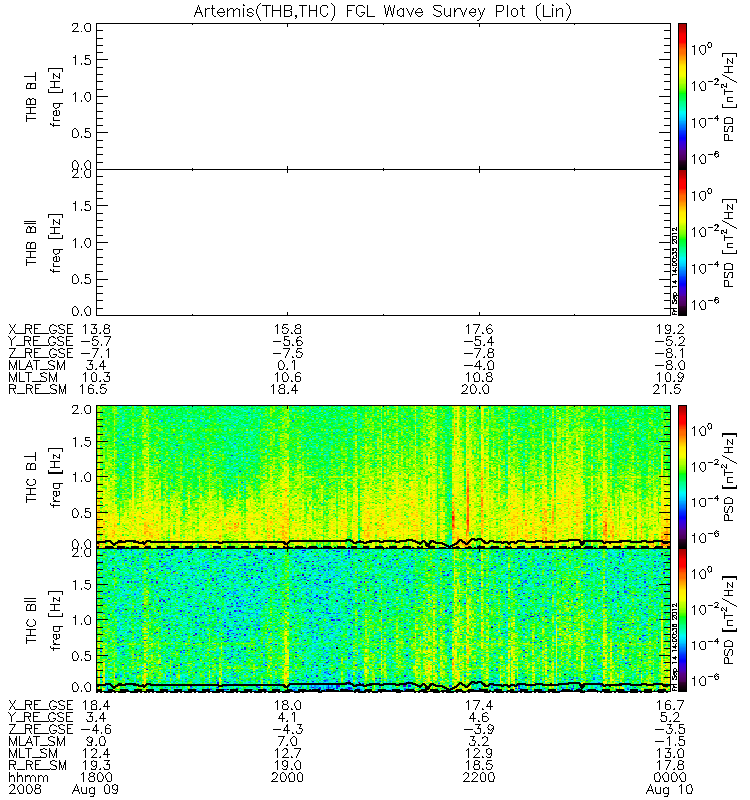
Task: Click the "THB B‖" y-axis label
Action: coord(31,243)
